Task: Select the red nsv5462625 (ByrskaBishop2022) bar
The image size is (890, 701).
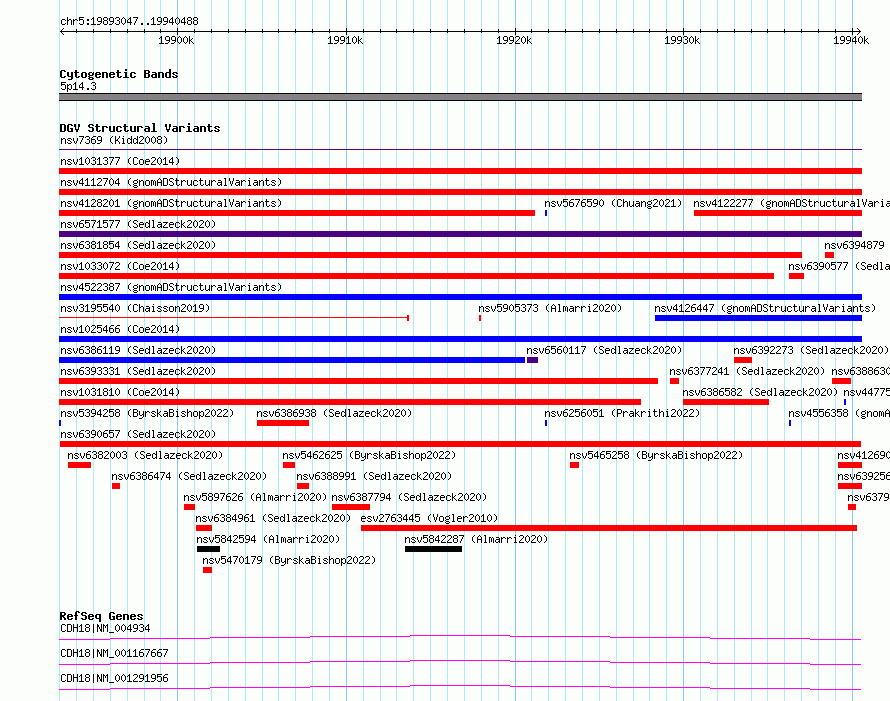Action: pyautogui.click(x=289, y=465)
